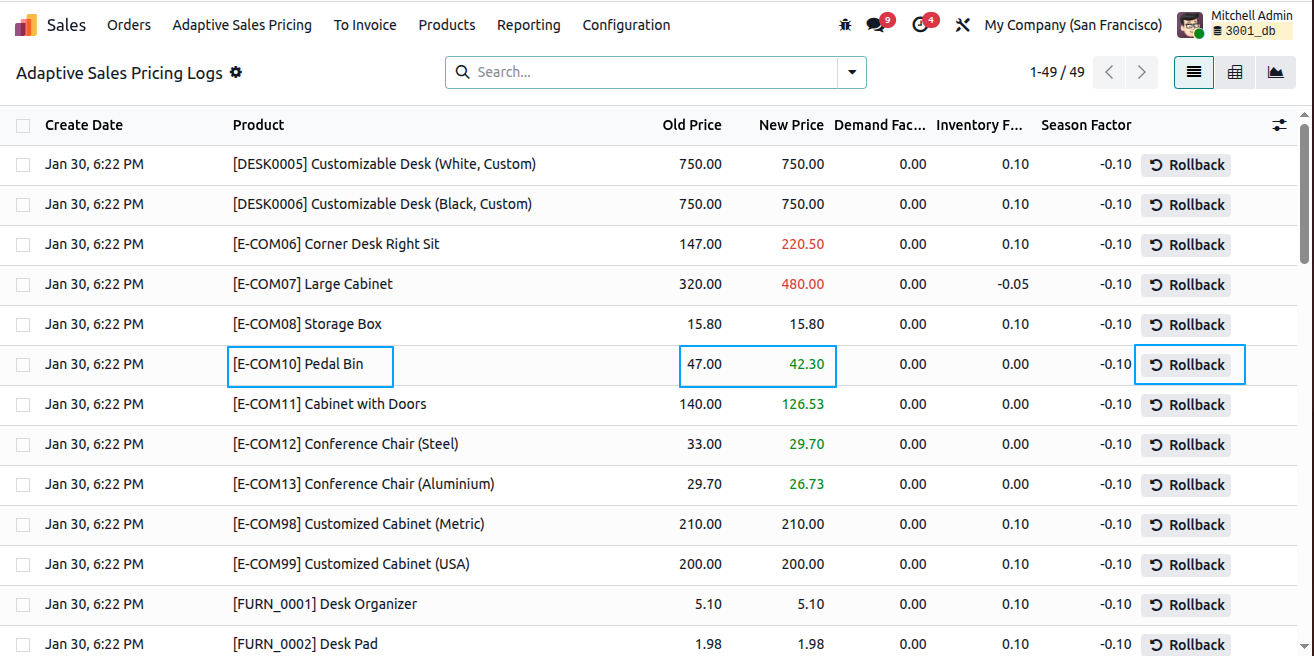Image resolution: width=1314 pixels, height=656 pixels.
Task: Switch to pivot table view
Action: pyautogui.click(x=1235, y=72)
